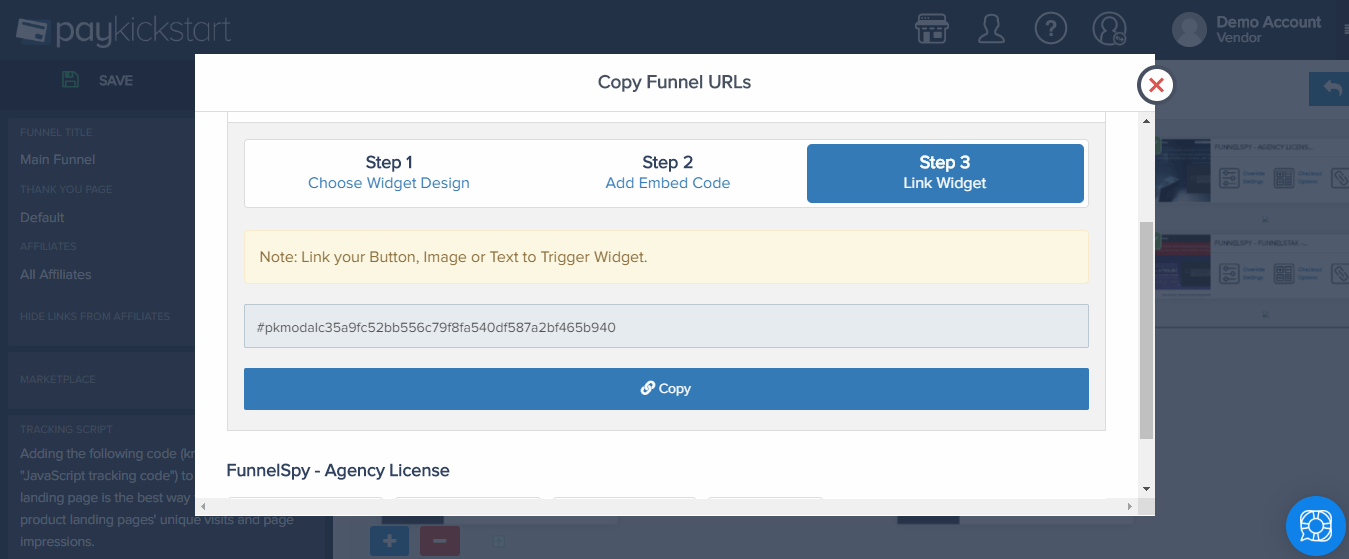Select the Step 2 Add Embed Code tab
Image resolution: width=1349 pixels, height=559 pixels.
[668, 172]
